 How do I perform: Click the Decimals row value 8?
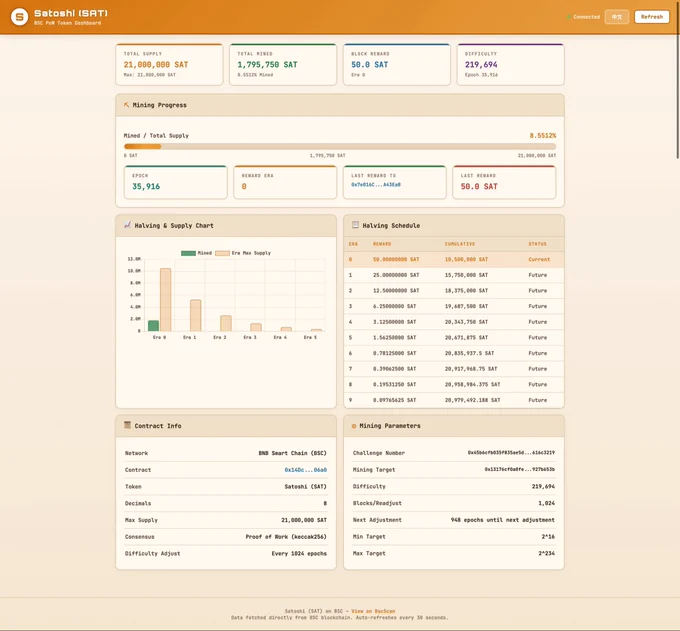tap(325, 503)
